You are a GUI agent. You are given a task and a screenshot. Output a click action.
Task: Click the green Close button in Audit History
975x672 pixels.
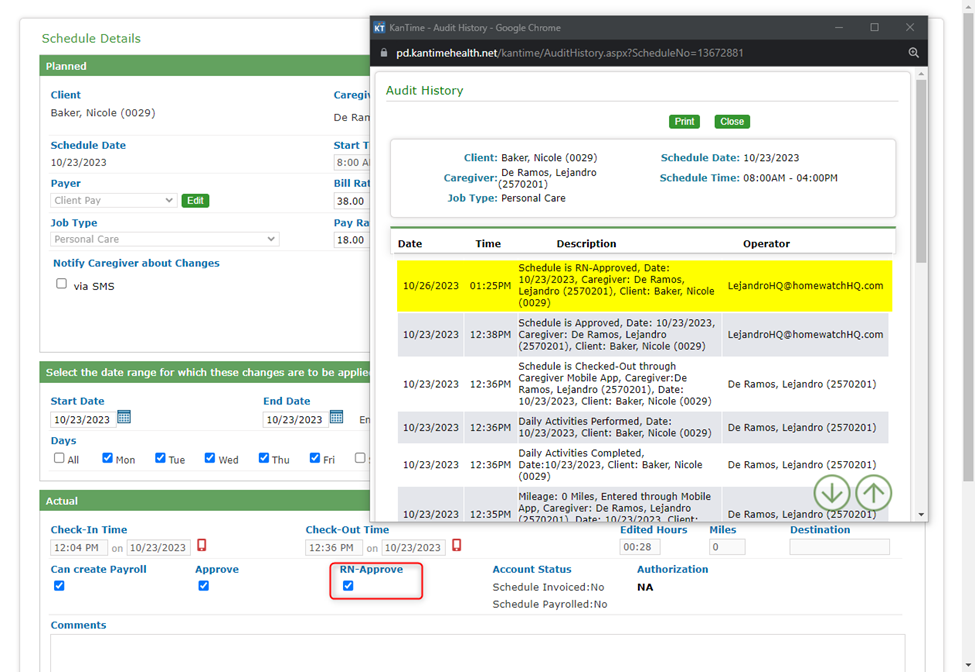point(732,122)
